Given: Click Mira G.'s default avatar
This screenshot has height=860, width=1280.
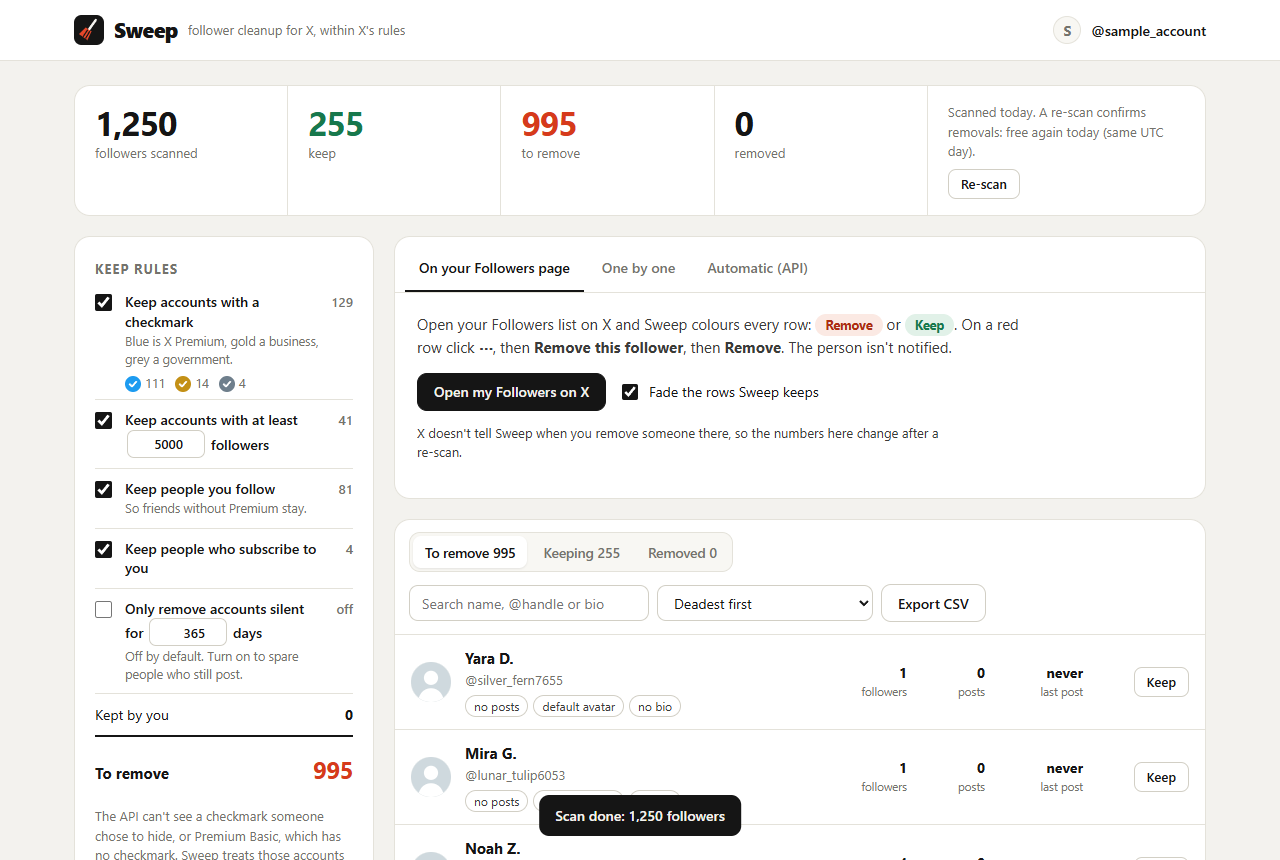Looking at the screenshot, I should [431, 777].
